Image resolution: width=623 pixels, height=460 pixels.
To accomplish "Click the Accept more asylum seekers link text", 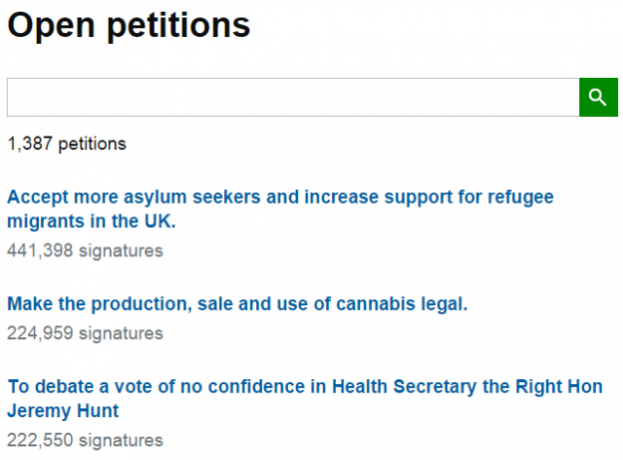I will coord(134,197).
